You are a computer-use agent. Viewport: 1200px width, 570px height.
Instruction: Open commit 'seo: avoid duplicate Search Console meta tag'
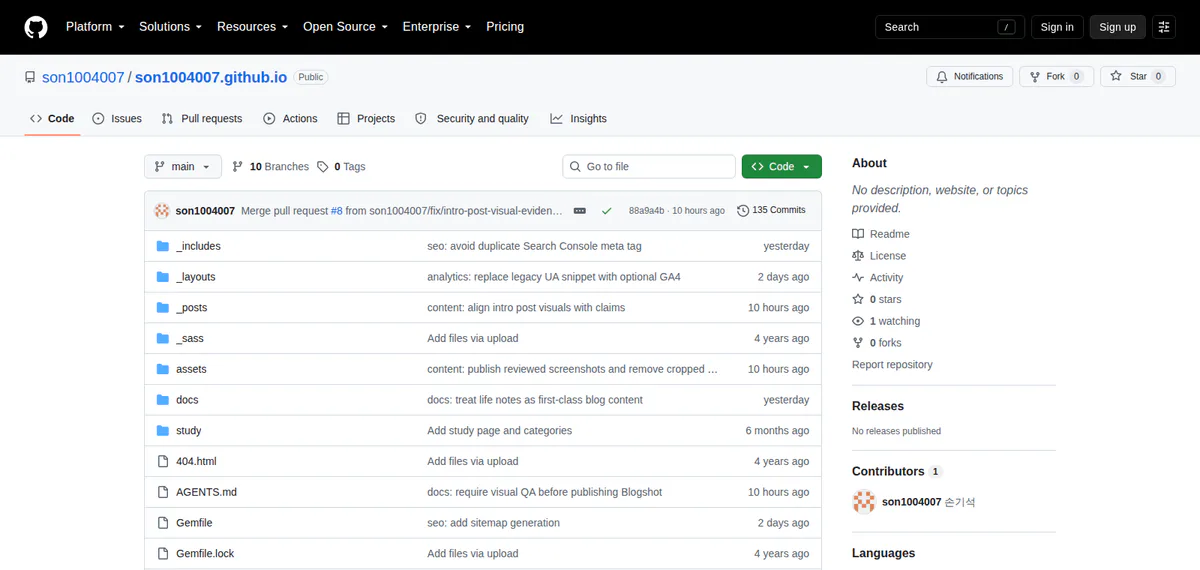(x=534, y=246)
